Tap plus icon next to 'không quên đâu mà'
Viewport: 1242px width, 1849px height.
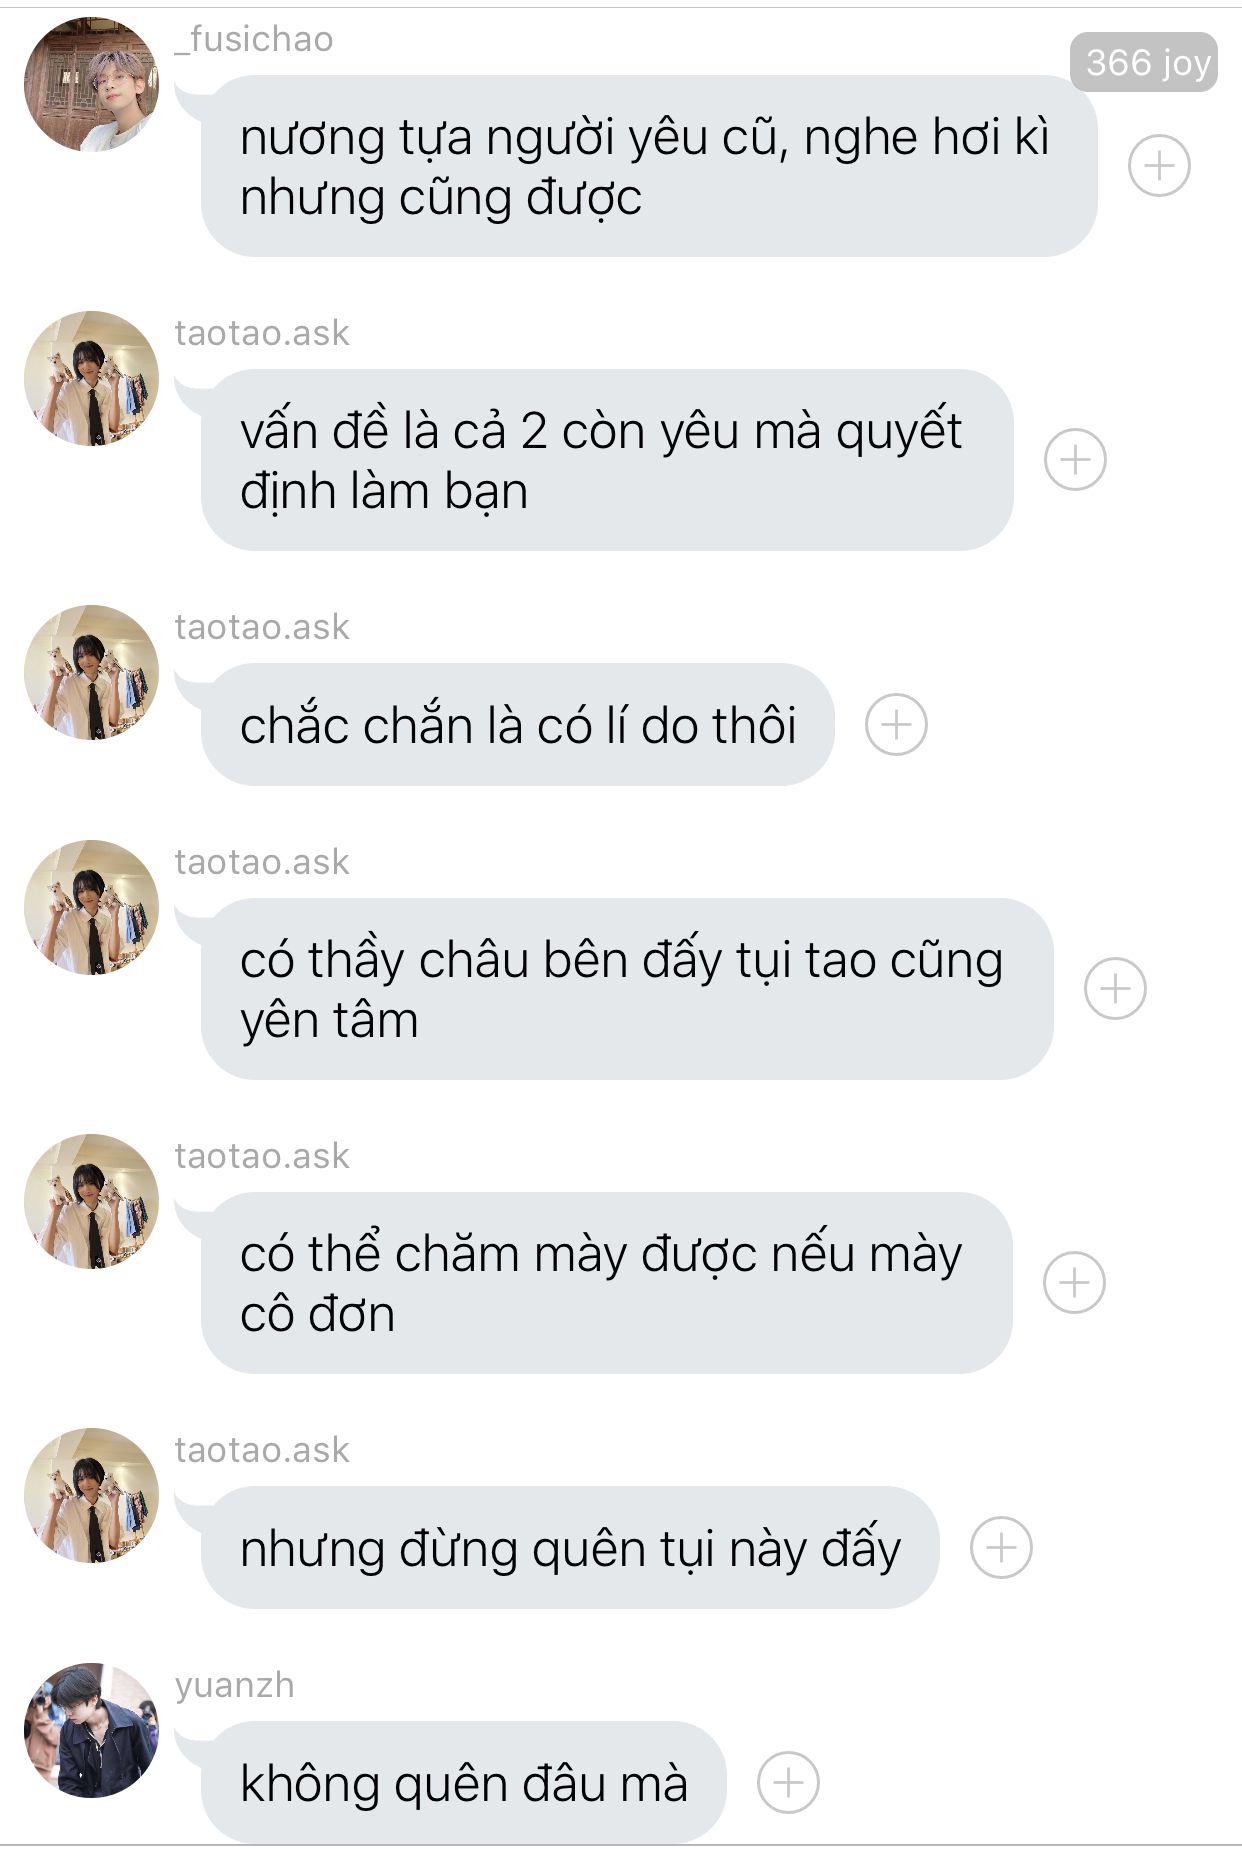788,1782
